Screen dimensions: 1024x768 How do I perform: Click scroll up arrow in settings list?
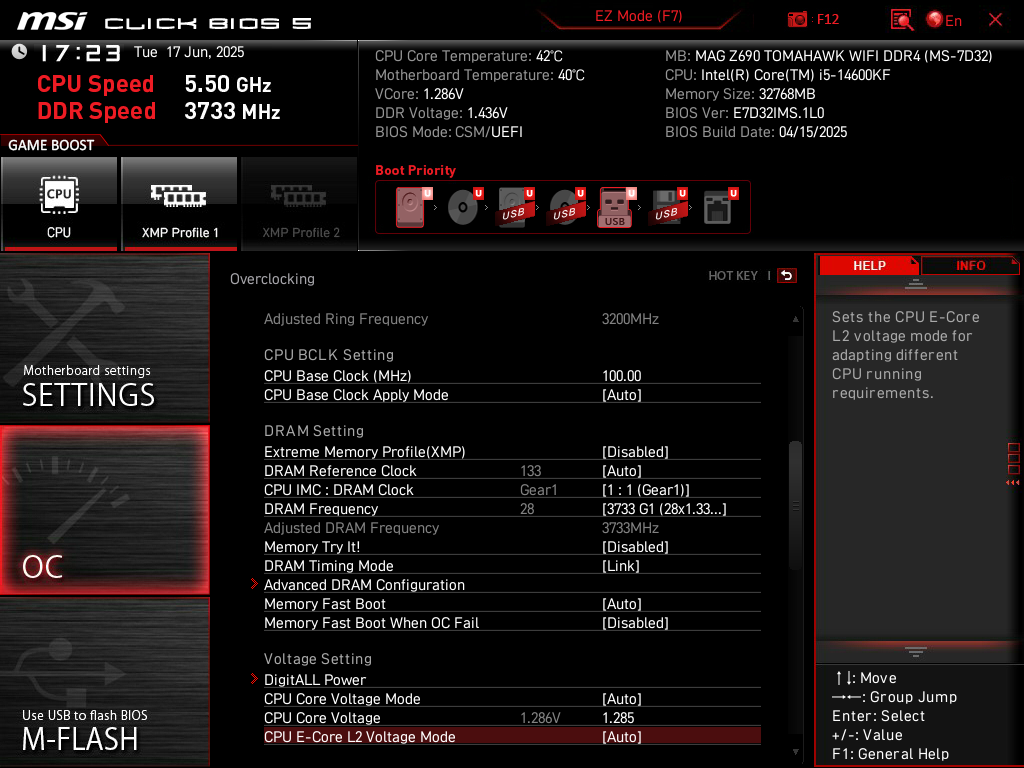tap(795, 319)
